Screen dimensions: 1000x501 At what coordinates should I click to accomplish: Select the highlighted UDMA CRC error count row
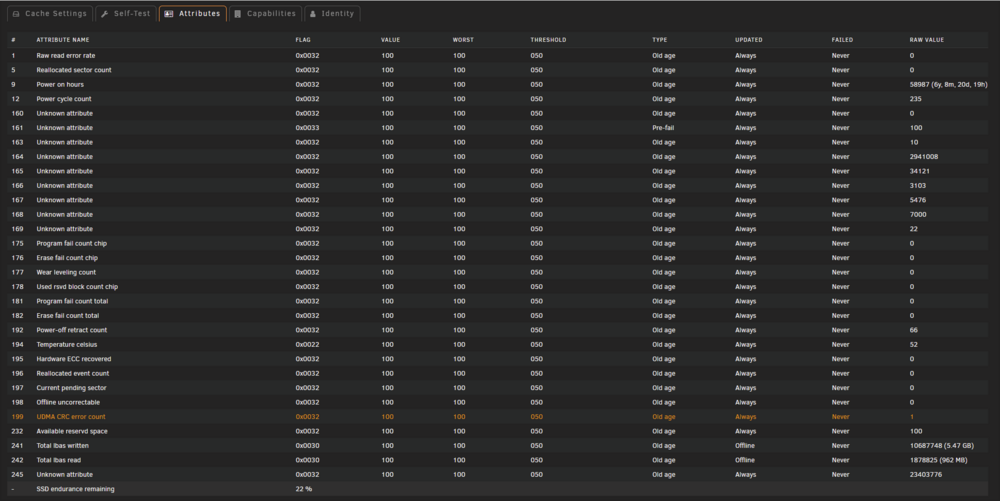point(497,417)
